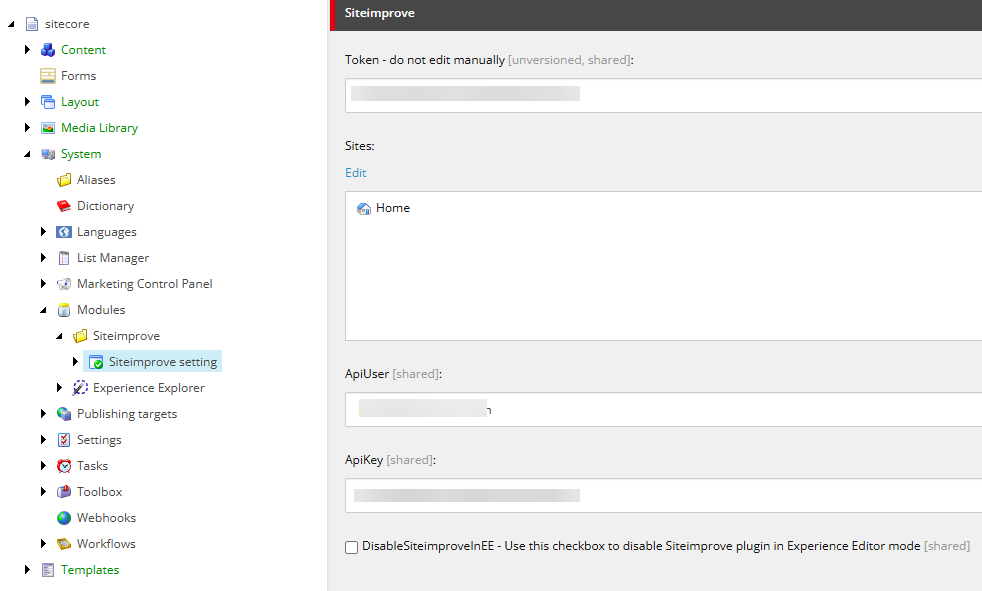
Task: Collapse the Modules node
Action: (43, 310)
